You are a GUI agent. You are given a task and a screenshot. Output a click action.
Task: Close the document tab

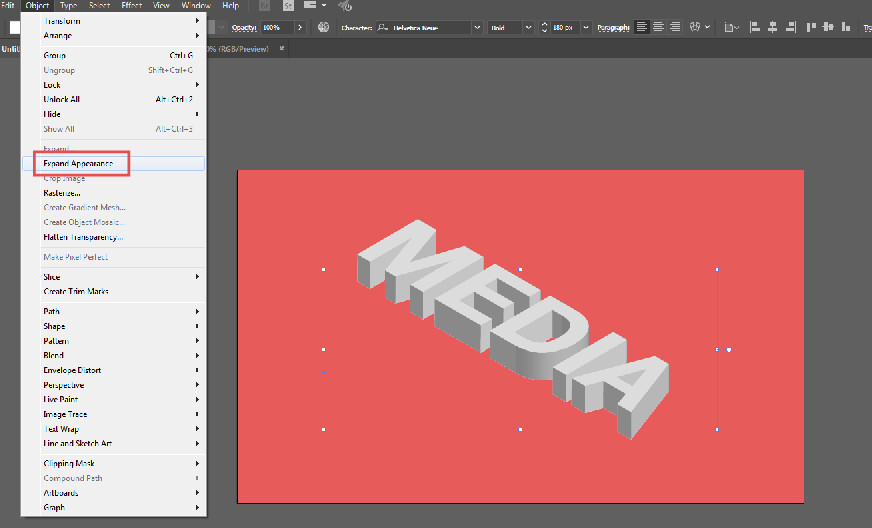tap(282, 47)
